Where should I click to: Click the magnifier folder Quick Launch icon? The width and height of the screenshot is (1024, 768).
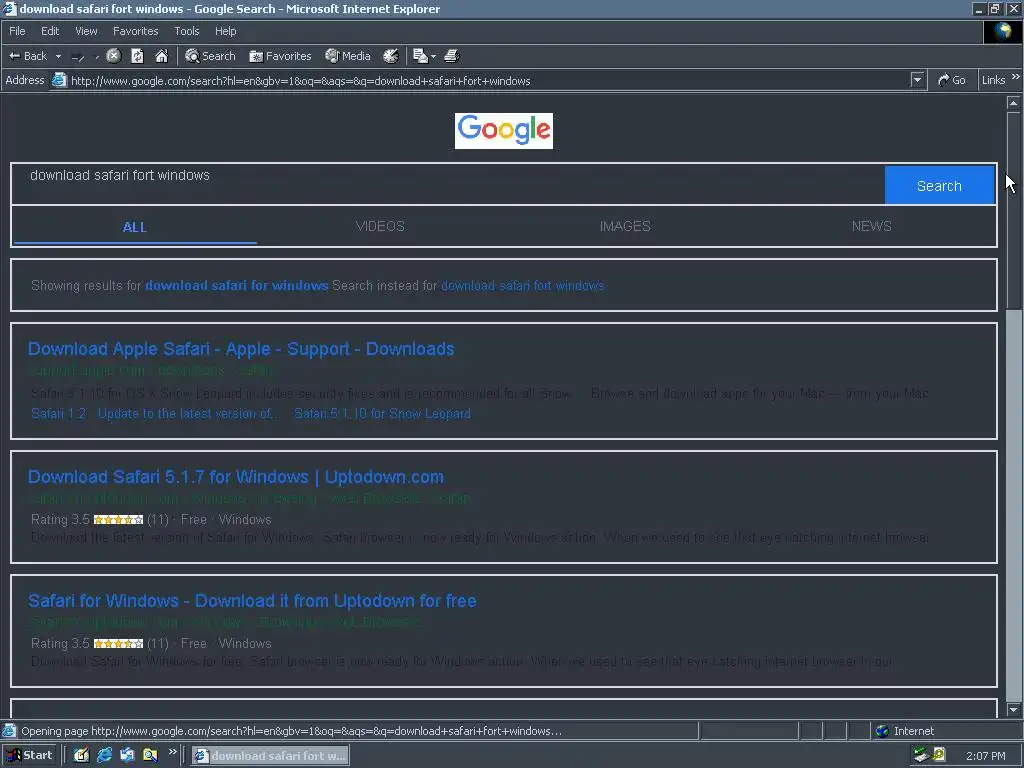150,756
